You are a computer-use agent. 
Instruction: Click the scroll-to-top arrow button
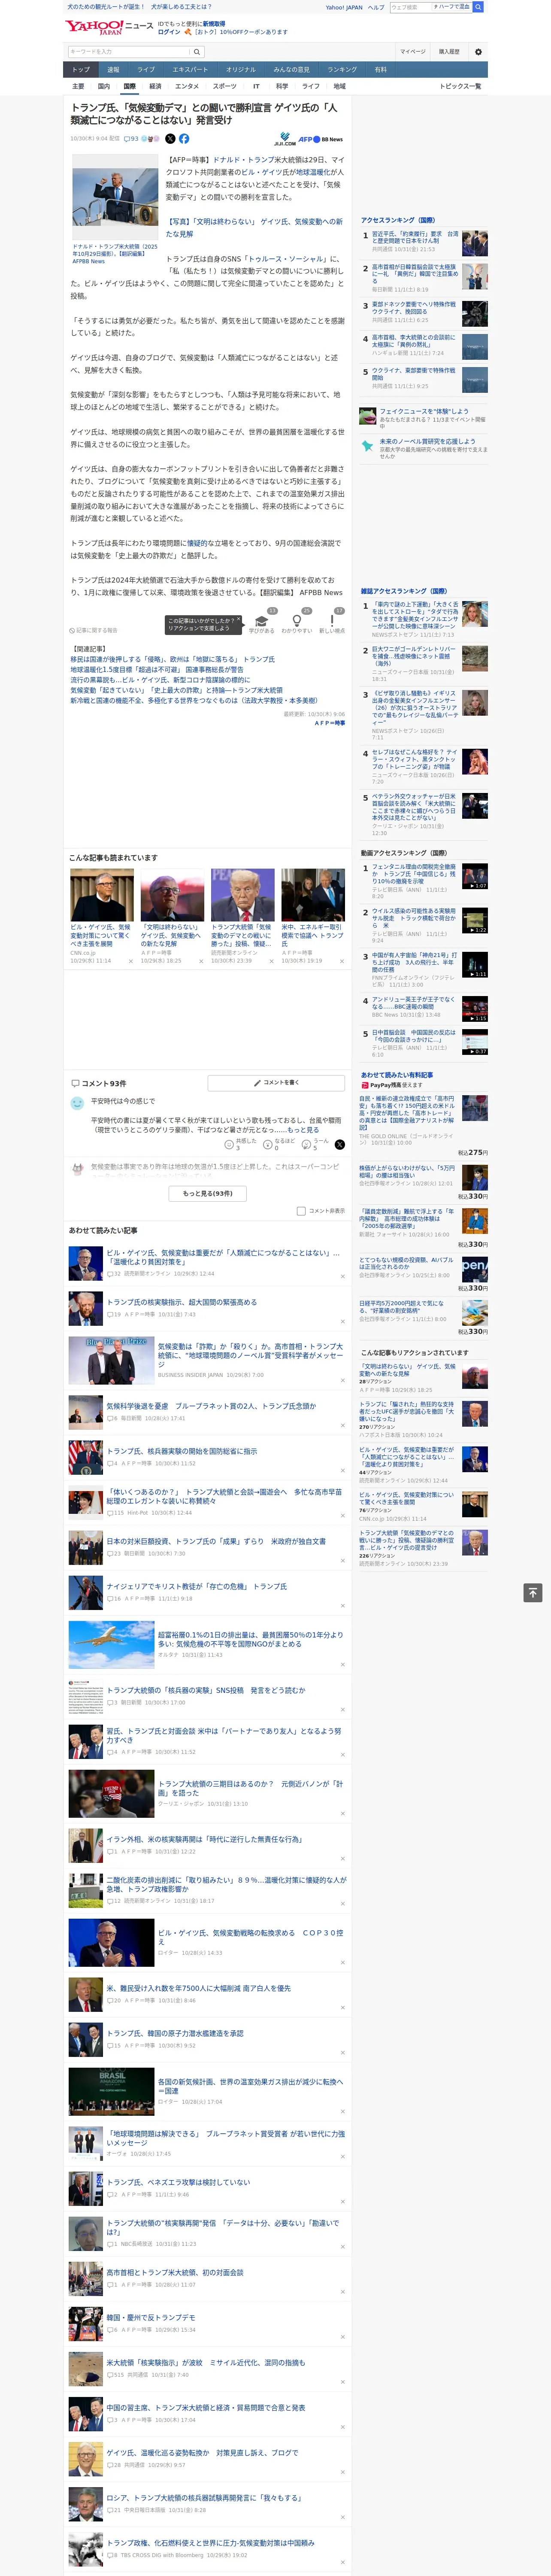[533, 1593]
